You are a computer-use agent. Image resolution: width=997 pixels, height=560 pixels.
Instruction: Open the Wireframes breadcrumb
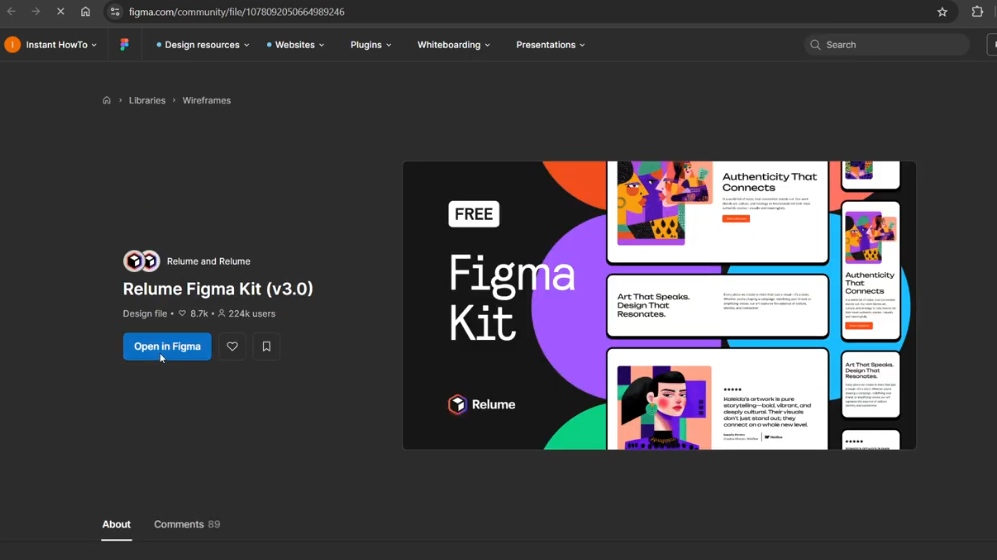coord(207,100)
